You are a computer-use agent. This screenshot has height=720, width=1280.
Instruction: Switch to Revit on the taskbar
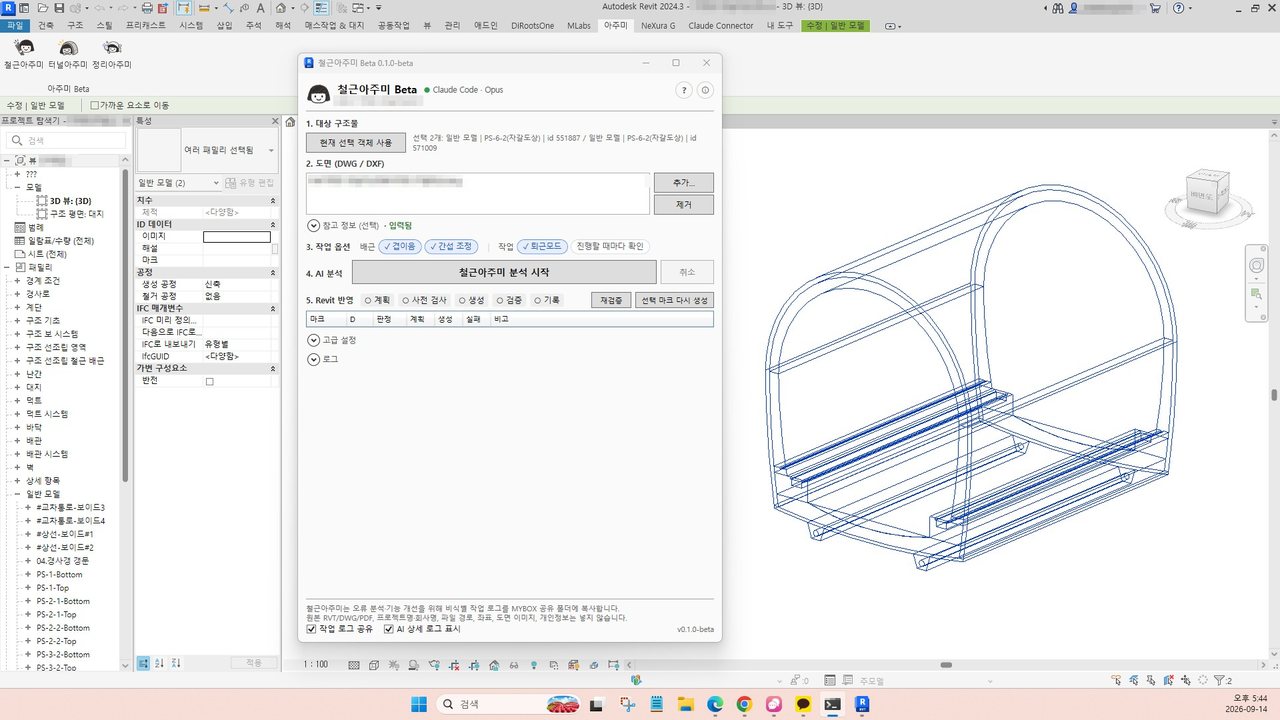[x=861, y=704]
